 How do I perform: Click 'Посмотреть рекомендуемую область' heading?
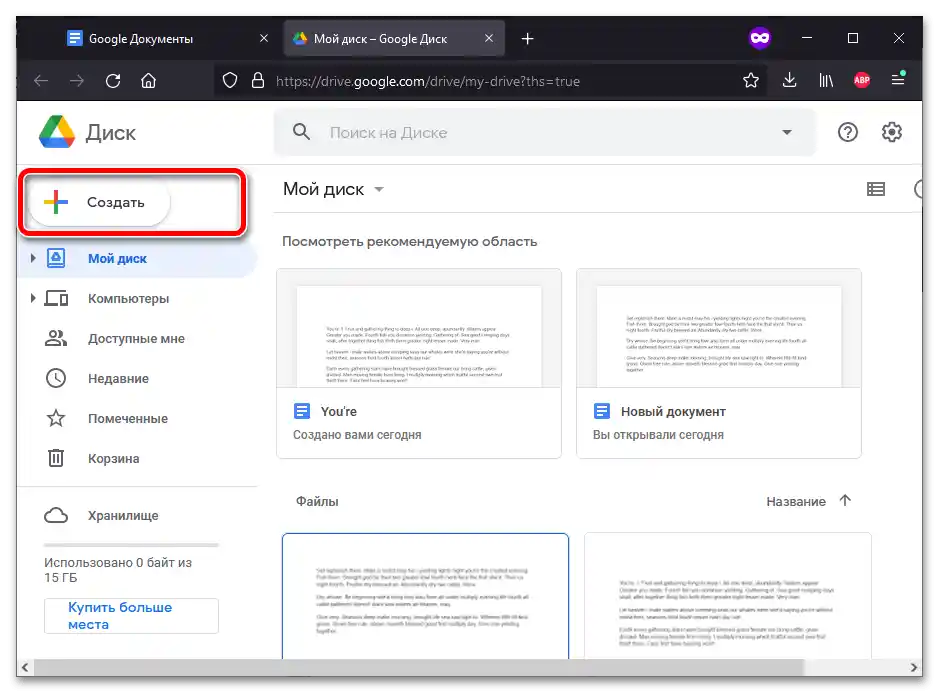point(410,241)
